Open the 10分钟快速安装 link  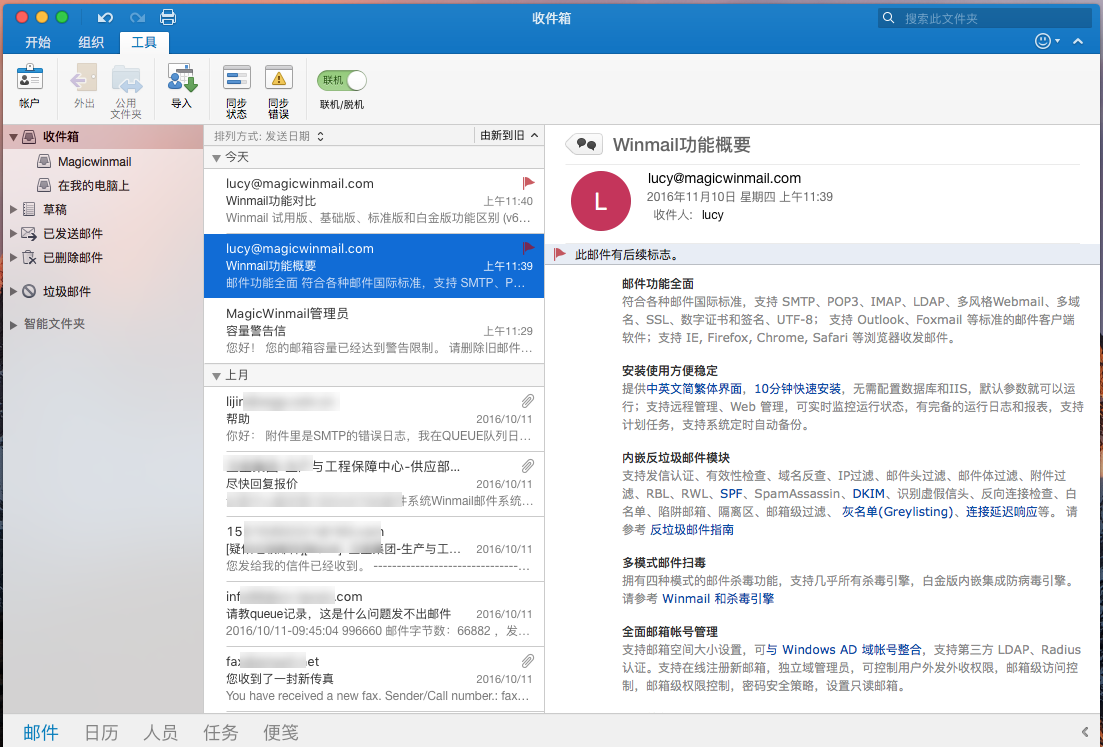click(798, 389)
